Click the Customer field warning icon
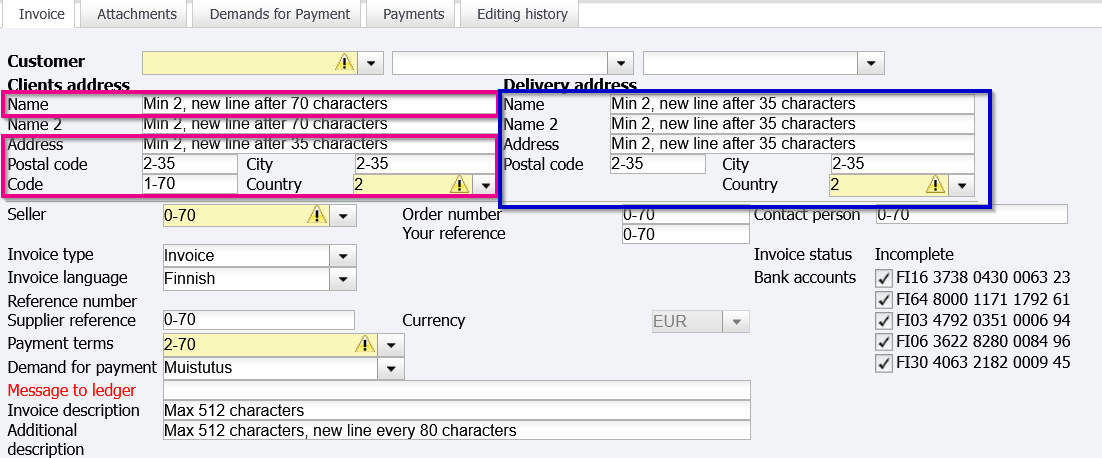This screenshot has width=1102, height=458. (344, 63)
